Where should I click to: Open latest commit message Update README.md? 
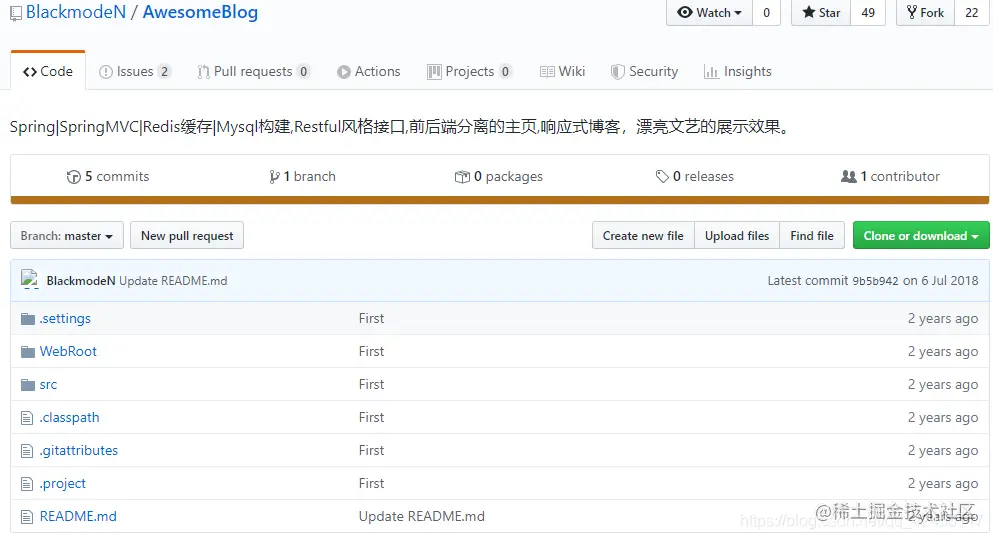(x=173, y=281)
